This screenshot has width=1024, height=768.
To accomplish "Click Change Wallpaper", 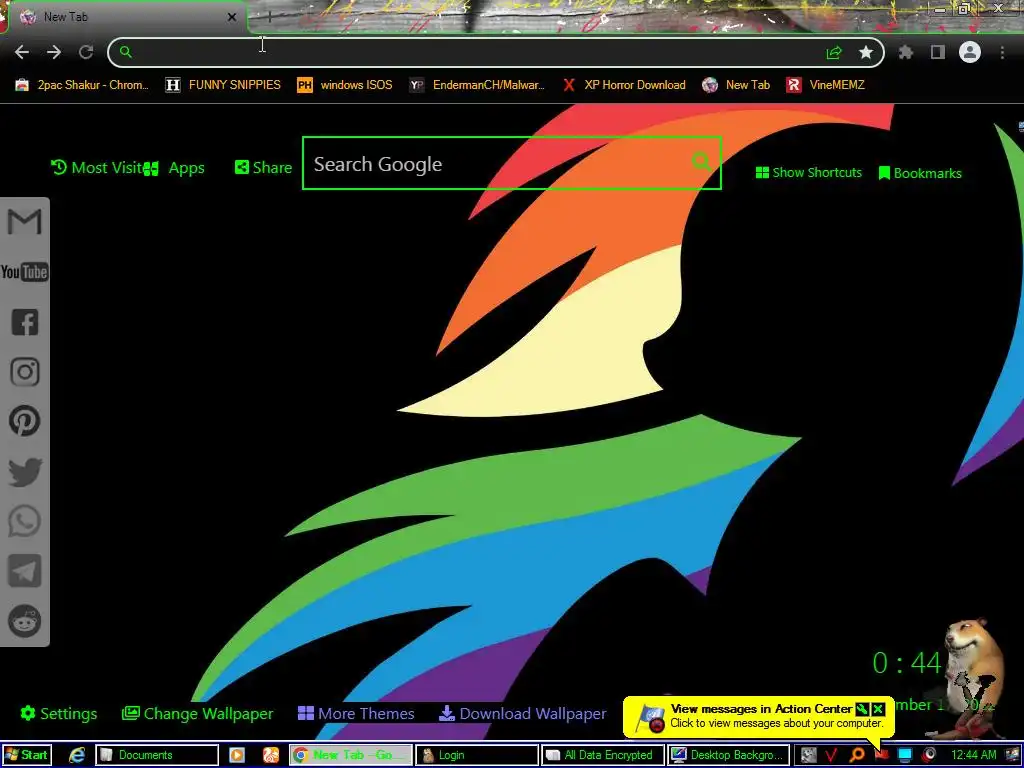I will [x=197, y=714].
